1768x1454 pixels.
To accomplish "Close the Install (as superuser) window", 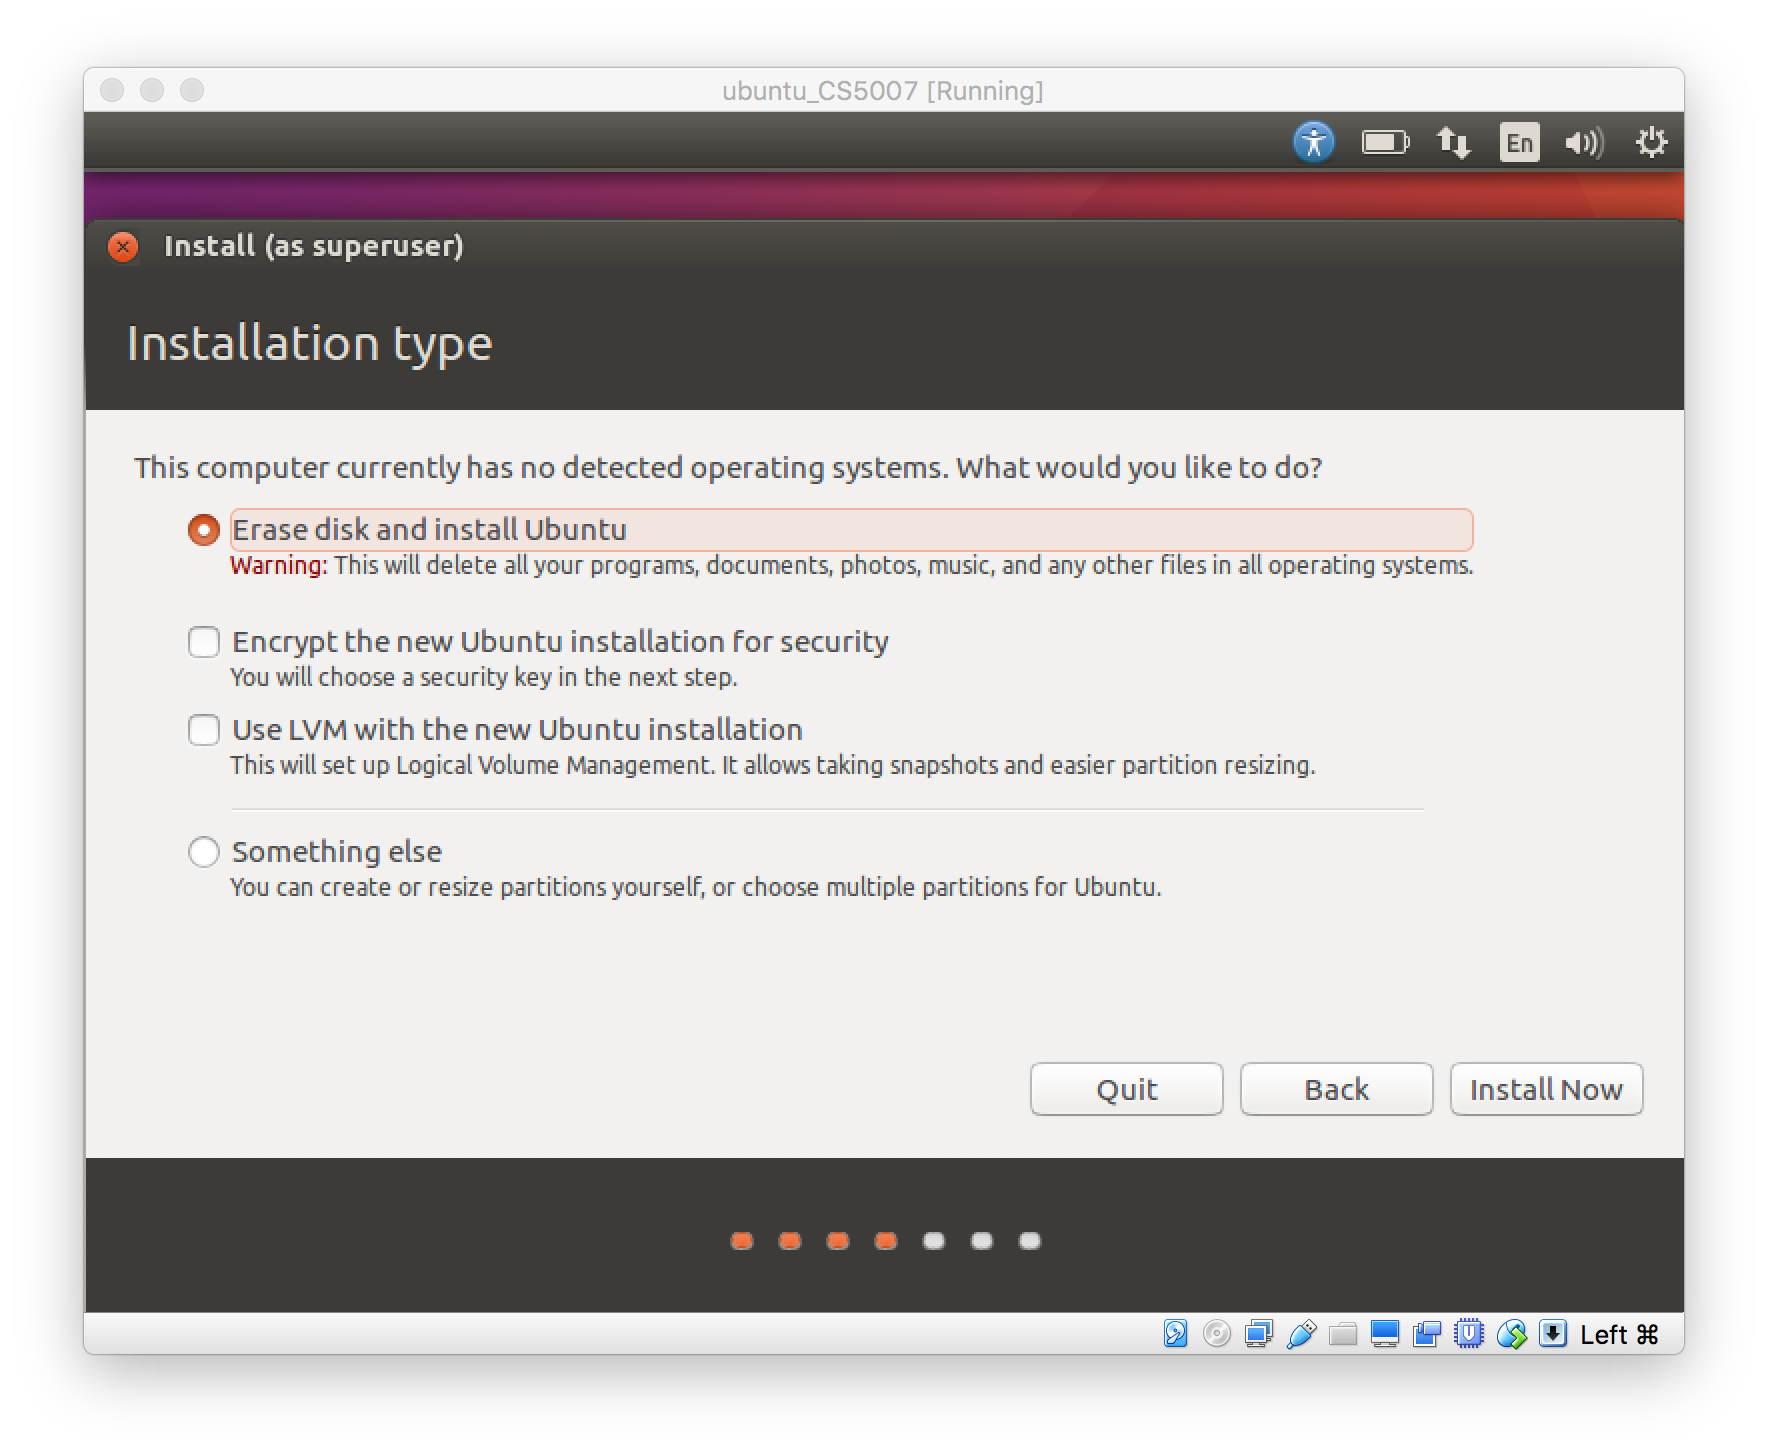I will tap(123, 247).
